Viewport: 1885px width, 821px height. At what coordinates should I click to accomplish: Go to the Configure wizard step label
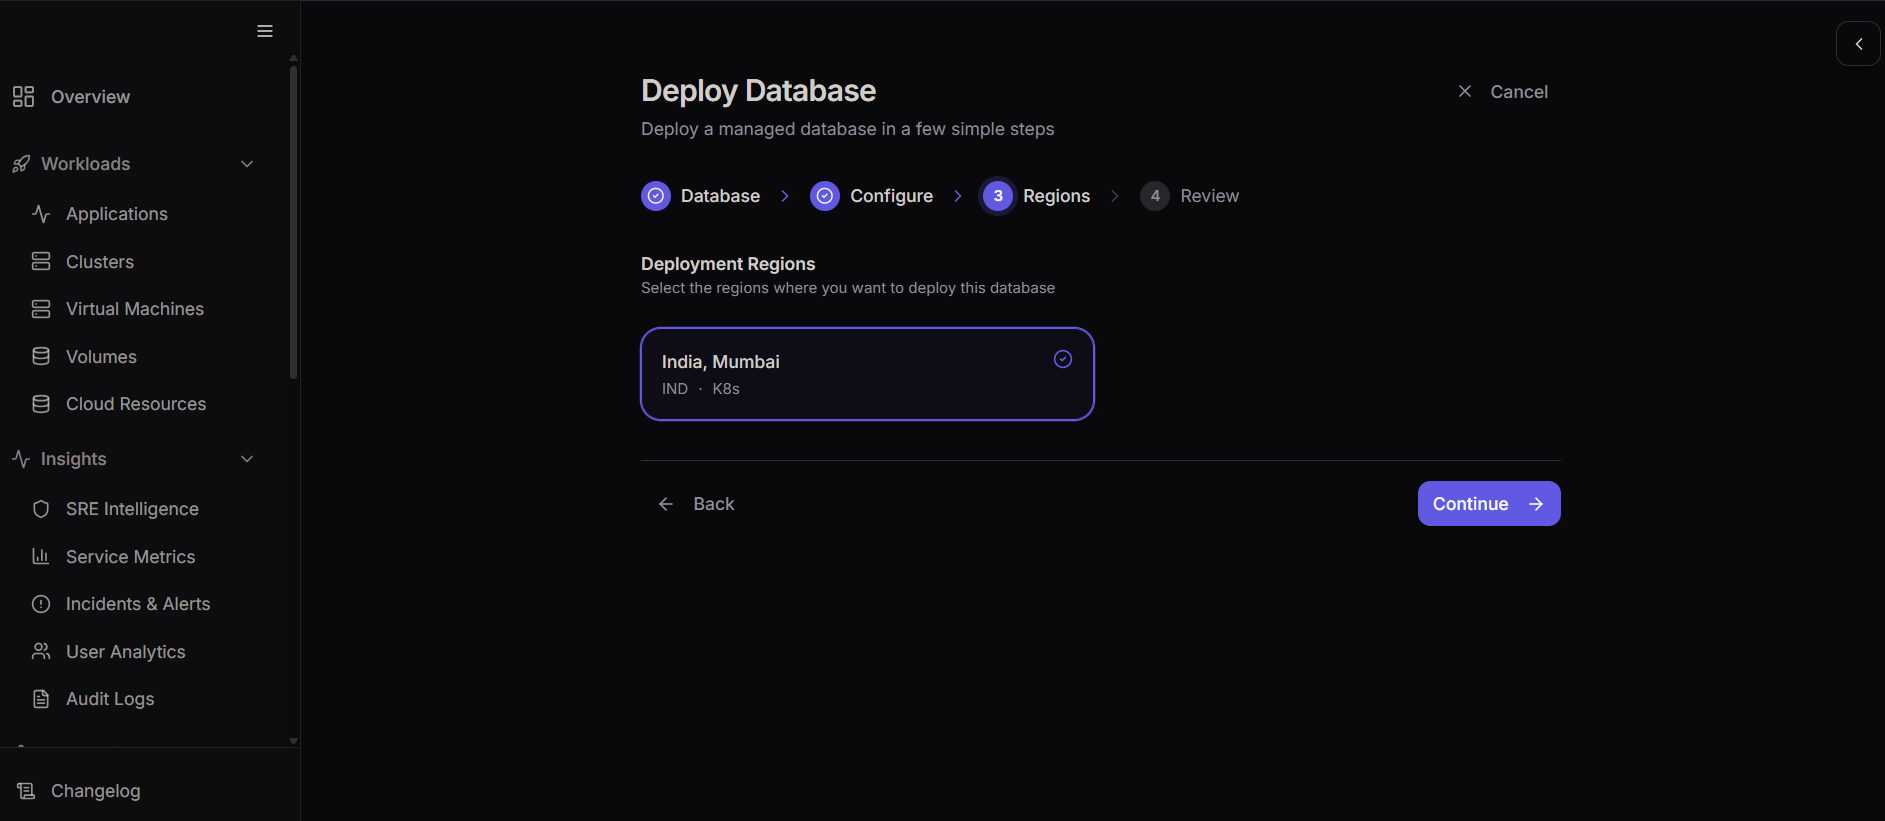tap(891, 196)
